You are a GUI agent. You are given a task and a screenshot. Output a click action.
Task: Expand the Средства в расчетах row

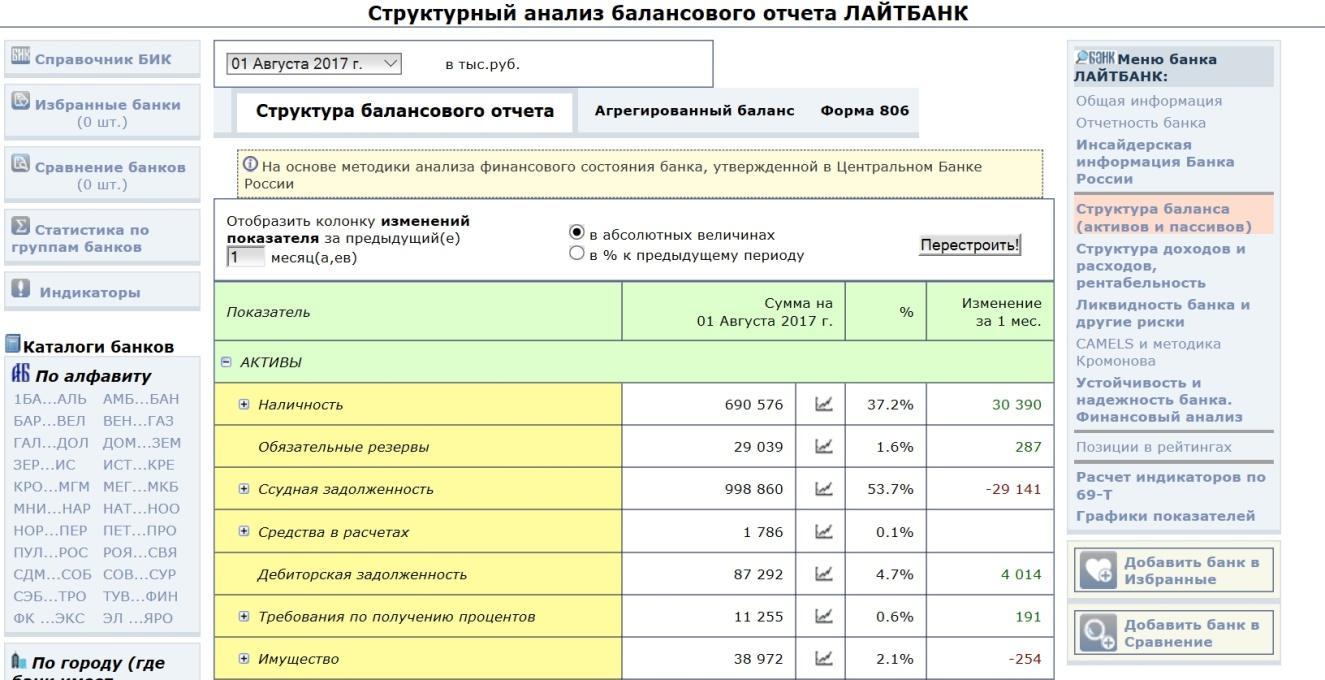click(x=244, y=531)
